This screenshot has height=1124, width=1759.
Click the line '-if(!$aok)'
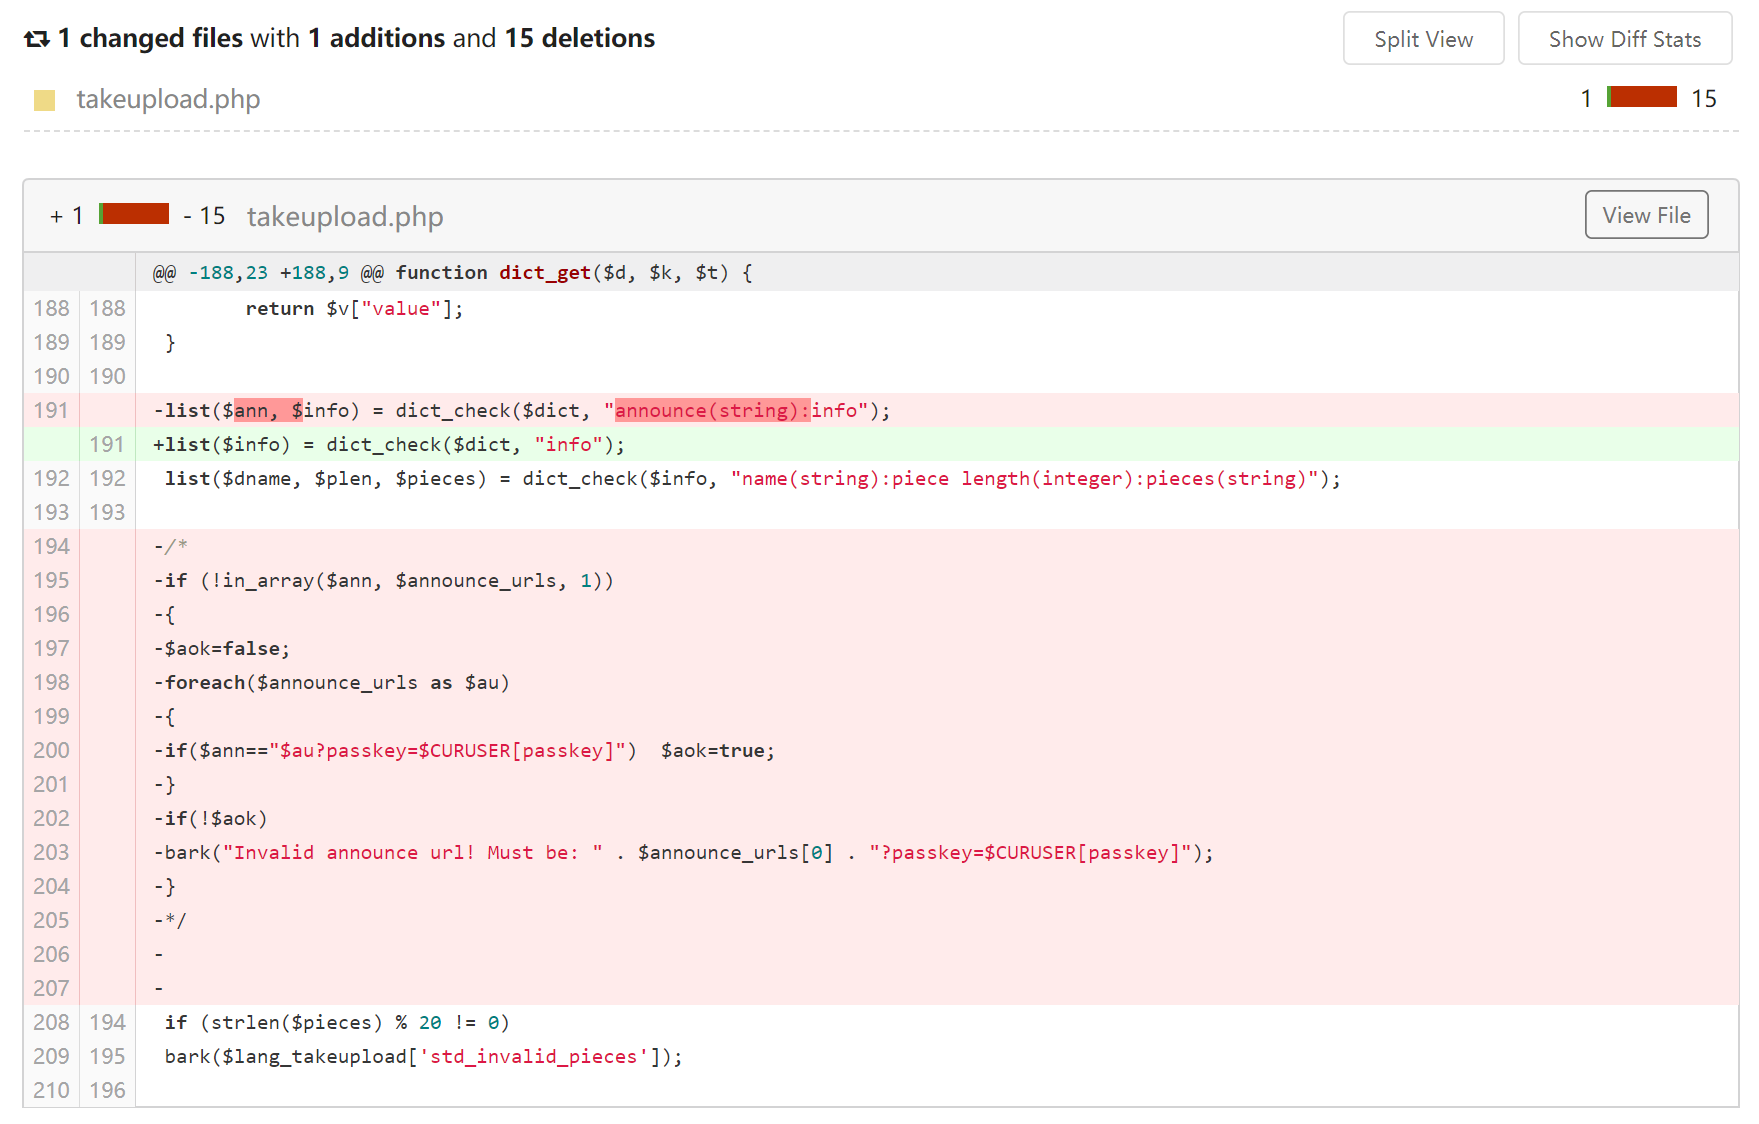tap(937, 818)
